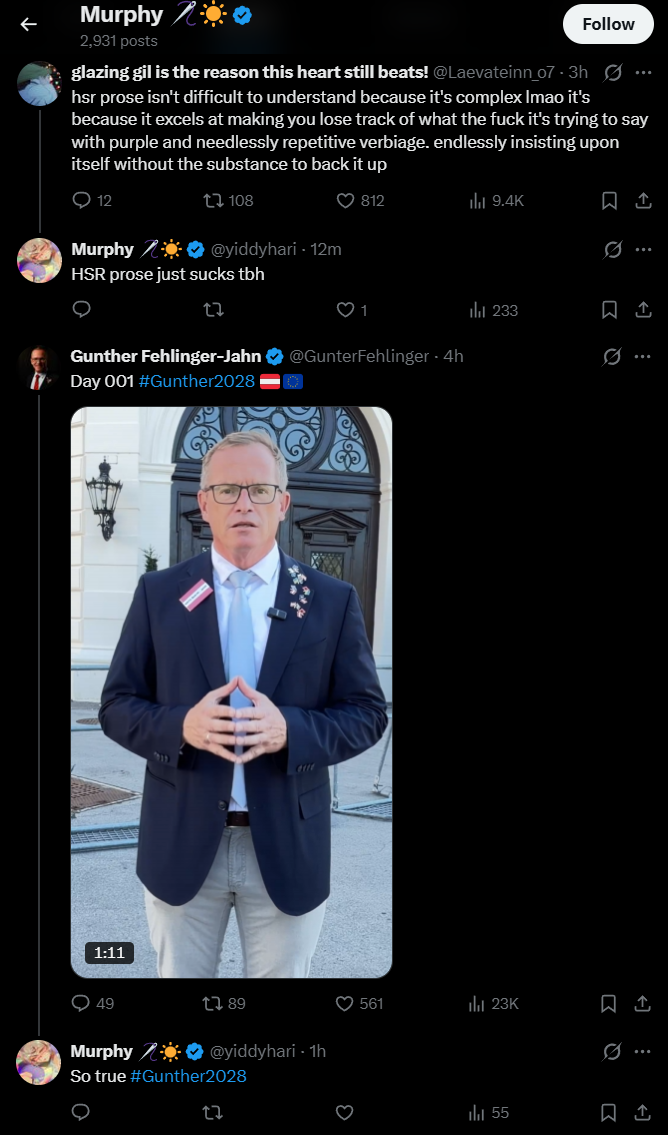Go back using the arrow icon
Image resolution: width=668 pixels, height=1135 pixels.
coord(28,25)
